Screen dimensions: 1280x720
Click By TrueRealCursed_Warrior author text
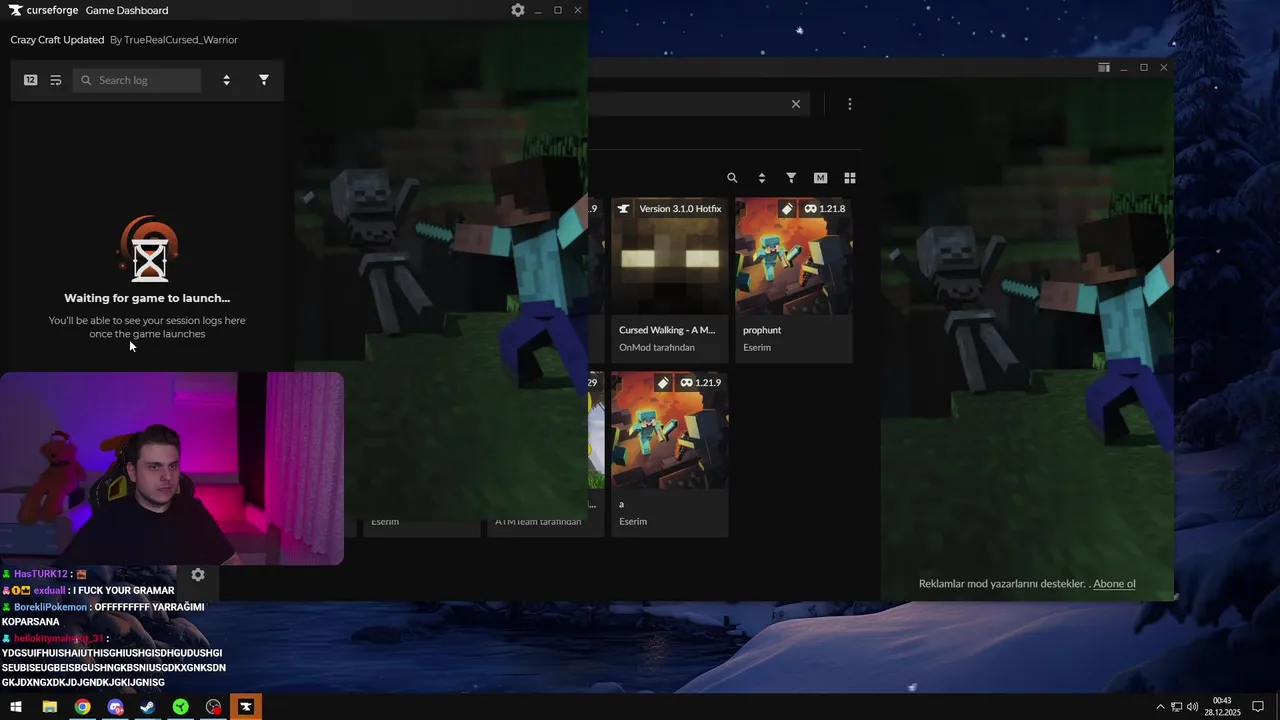coord(174,40)
